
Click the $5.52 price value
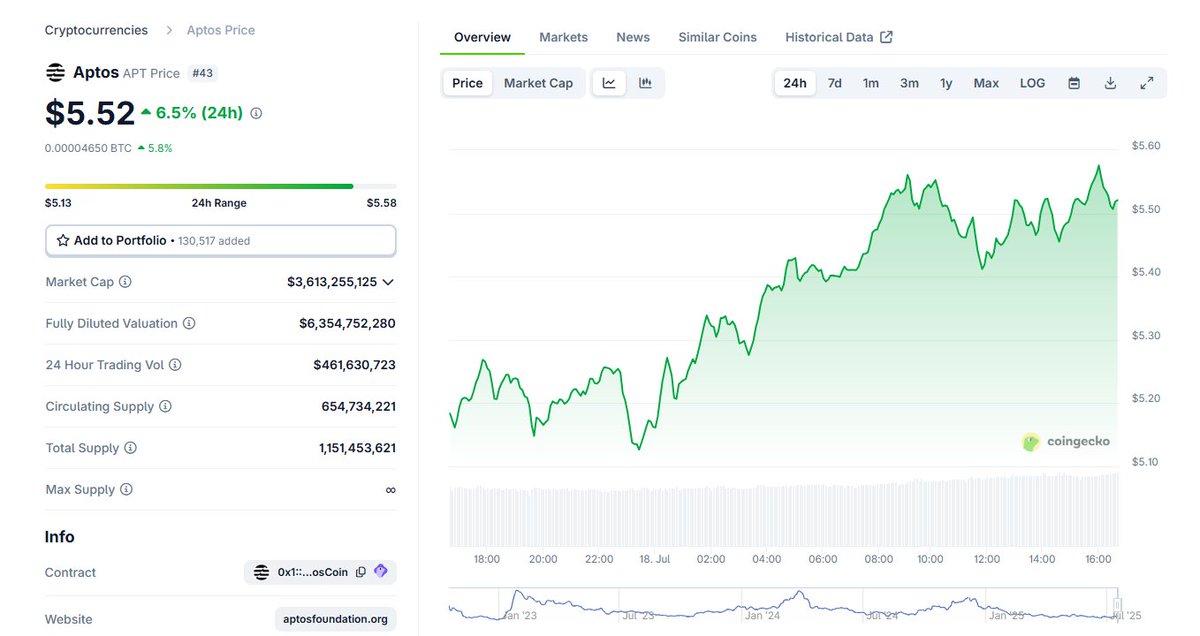(x=90, y=113)
